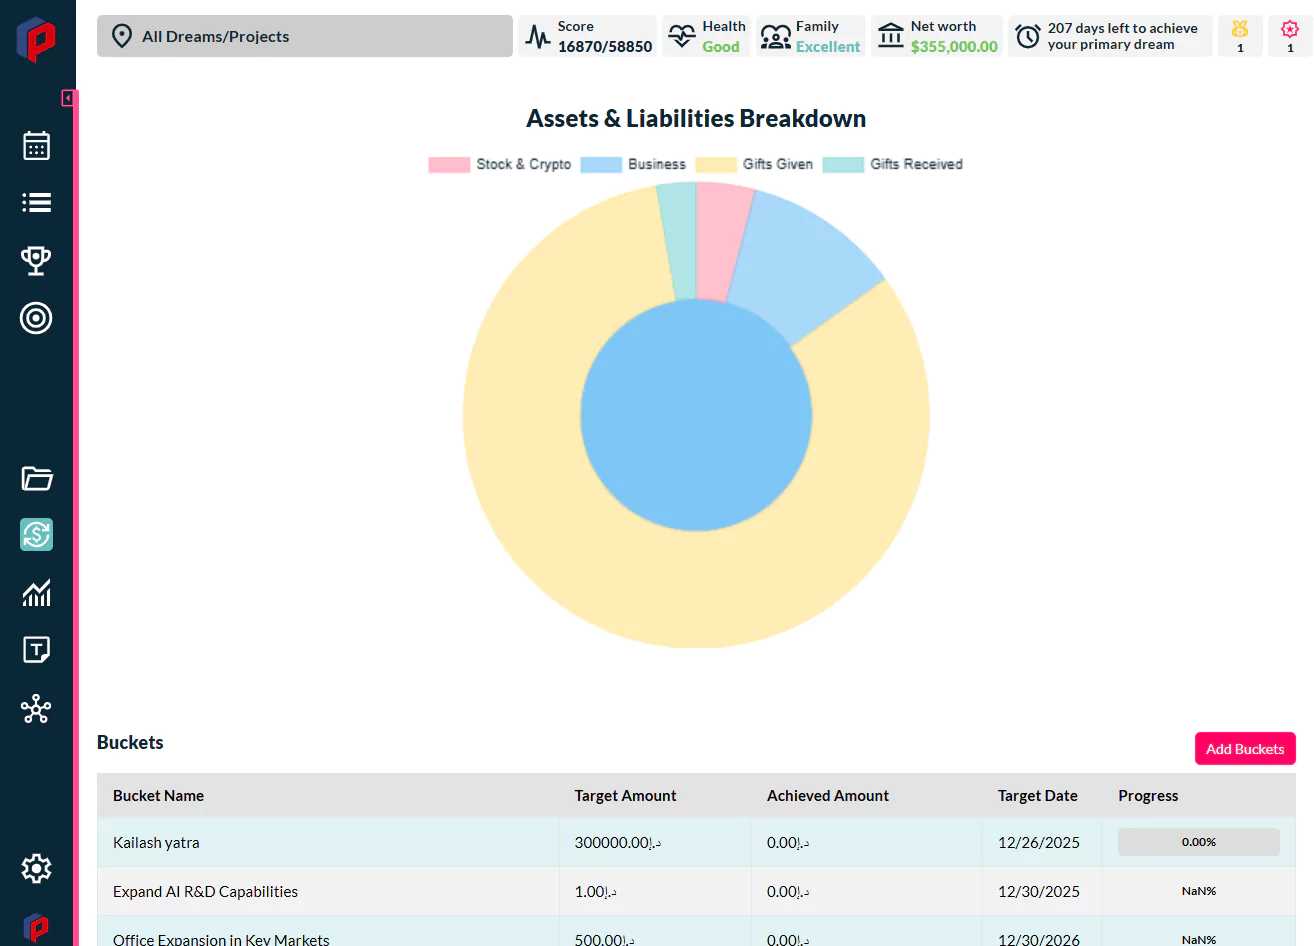The width and height of the screenshot is (1314, 946).
Task: Click the Family people icon
Action: point(776,37)
